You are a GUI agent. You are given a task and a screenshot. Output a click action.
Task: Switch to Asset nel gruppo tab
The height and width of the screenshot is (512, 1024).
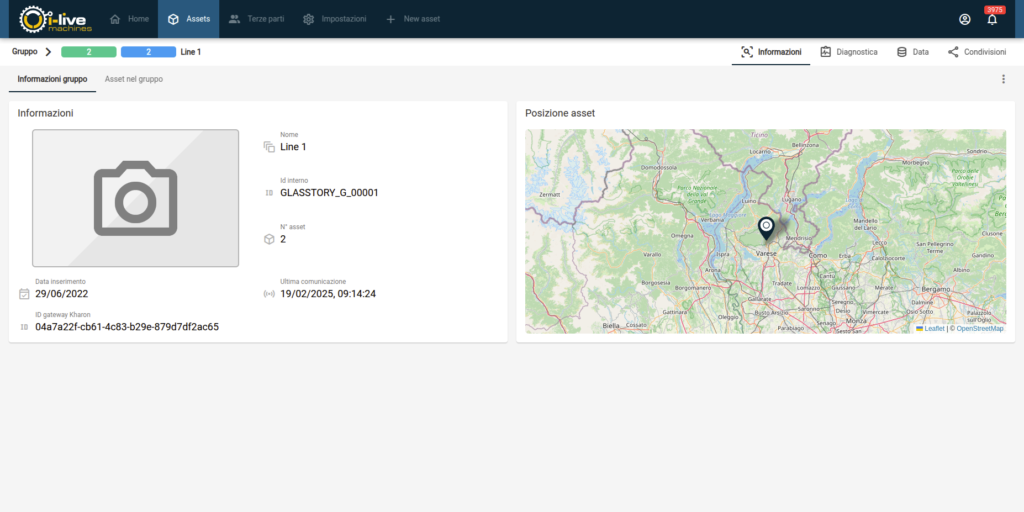click(x=134, y=79)
